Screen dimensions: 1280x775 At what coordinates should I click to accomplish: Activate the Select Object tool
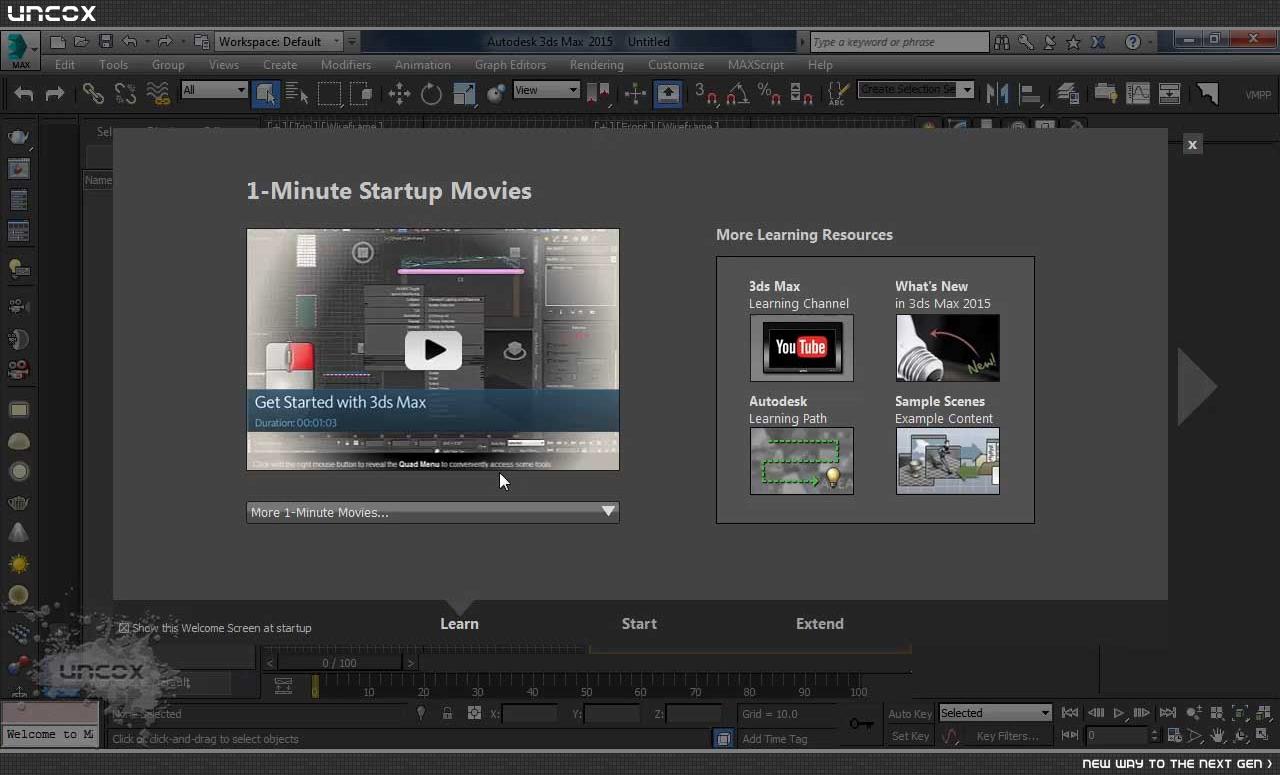pyautogui.click(x=265, y=93)
